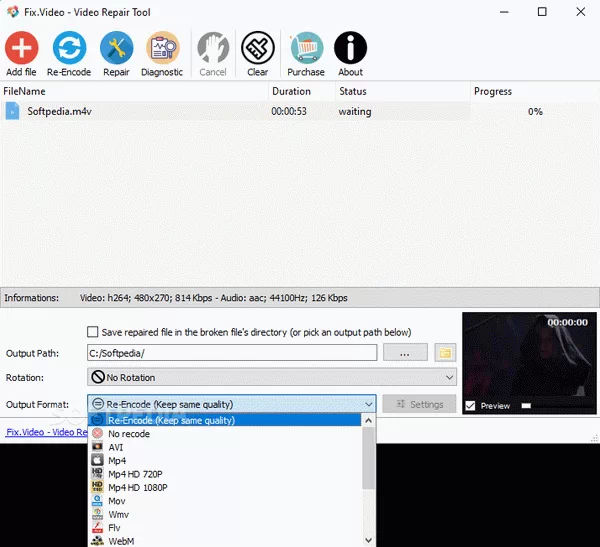Choose Mov output format

click(225, 501)
